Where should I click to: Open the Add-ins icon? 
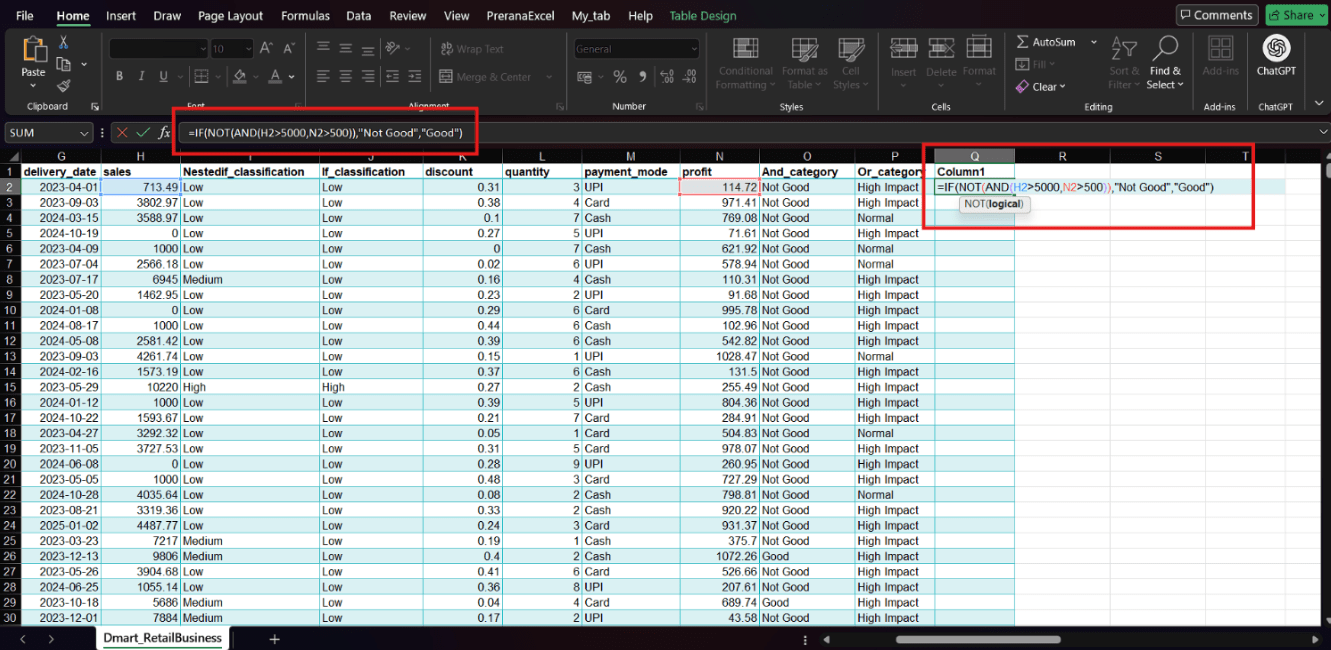(1220, 49)
